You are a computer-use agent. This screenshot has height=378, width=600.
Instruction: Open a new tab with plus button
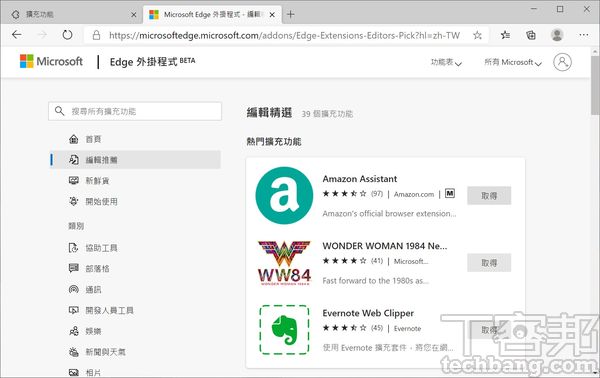click(291, 15)
